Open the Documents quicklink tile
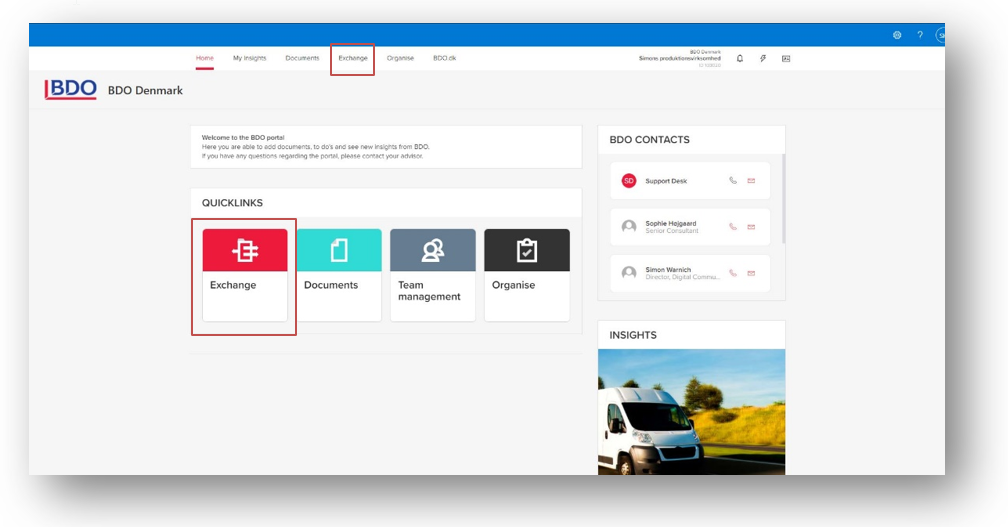Viewport: 1008px width, 527px height. pyautogui.click(x=339, y=275)
